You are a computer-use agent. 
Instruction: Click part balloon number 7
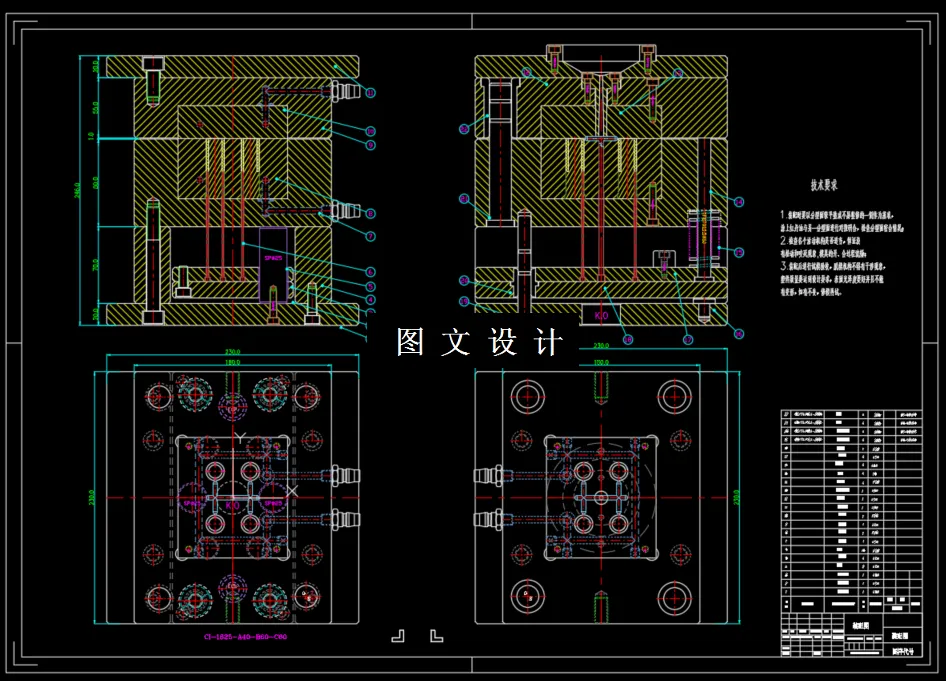click(x=370, y=236)
